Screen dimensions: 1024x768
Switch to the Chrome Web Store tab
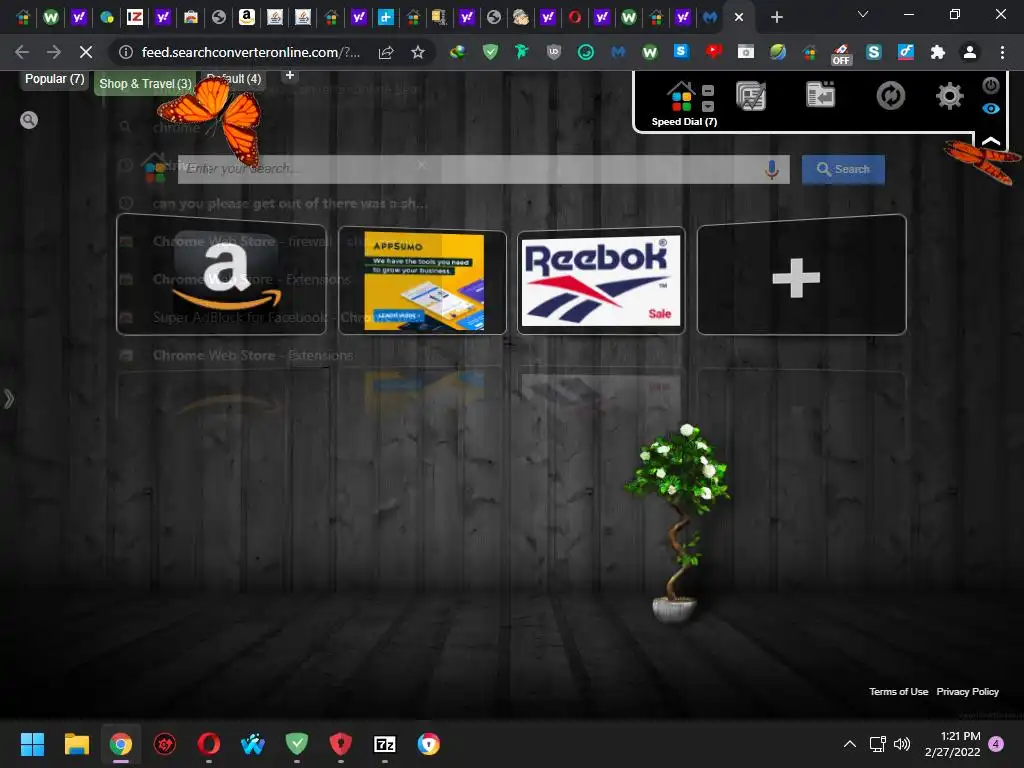(191, 17)
